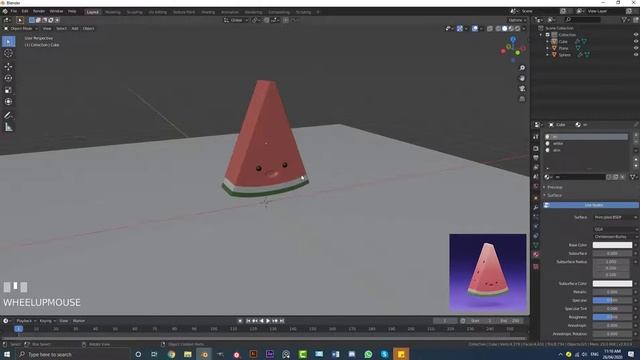
Task: Switch perspective/orthographic grid icon
Action: click(x=522, y=99)
